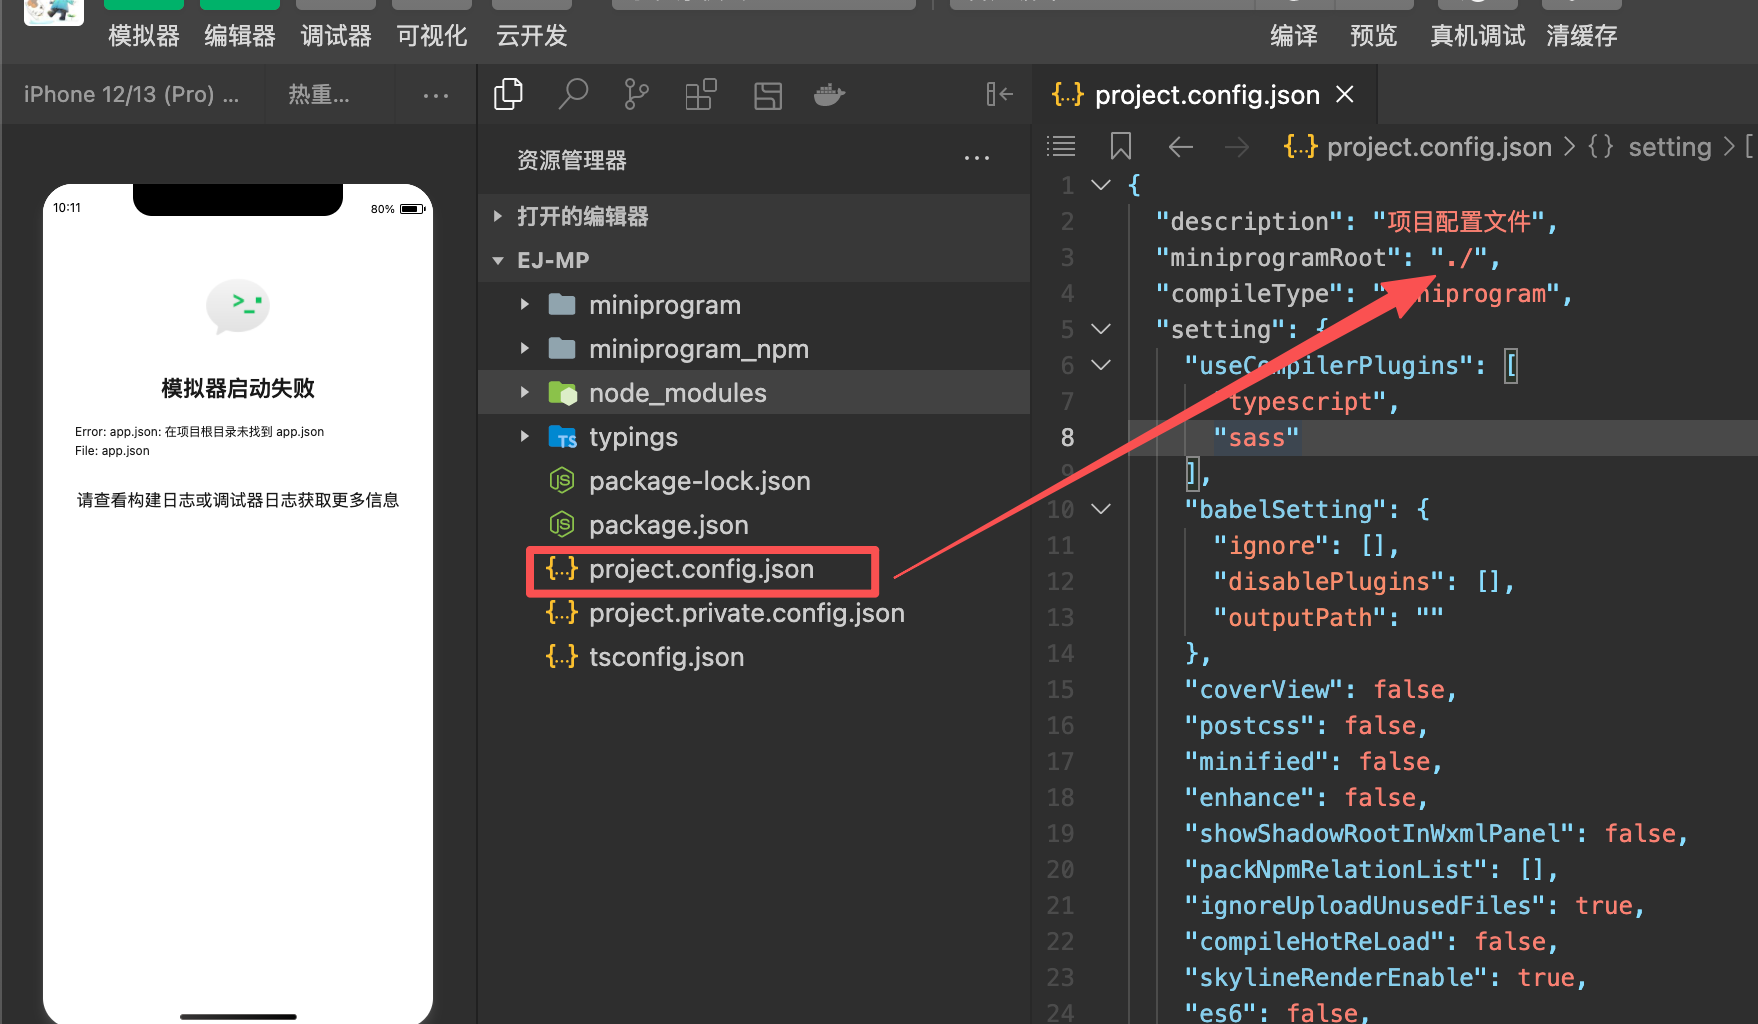Open resource manager more actions menu
This screenshot has width=1758, height=1024.
(x=977, y=159)
